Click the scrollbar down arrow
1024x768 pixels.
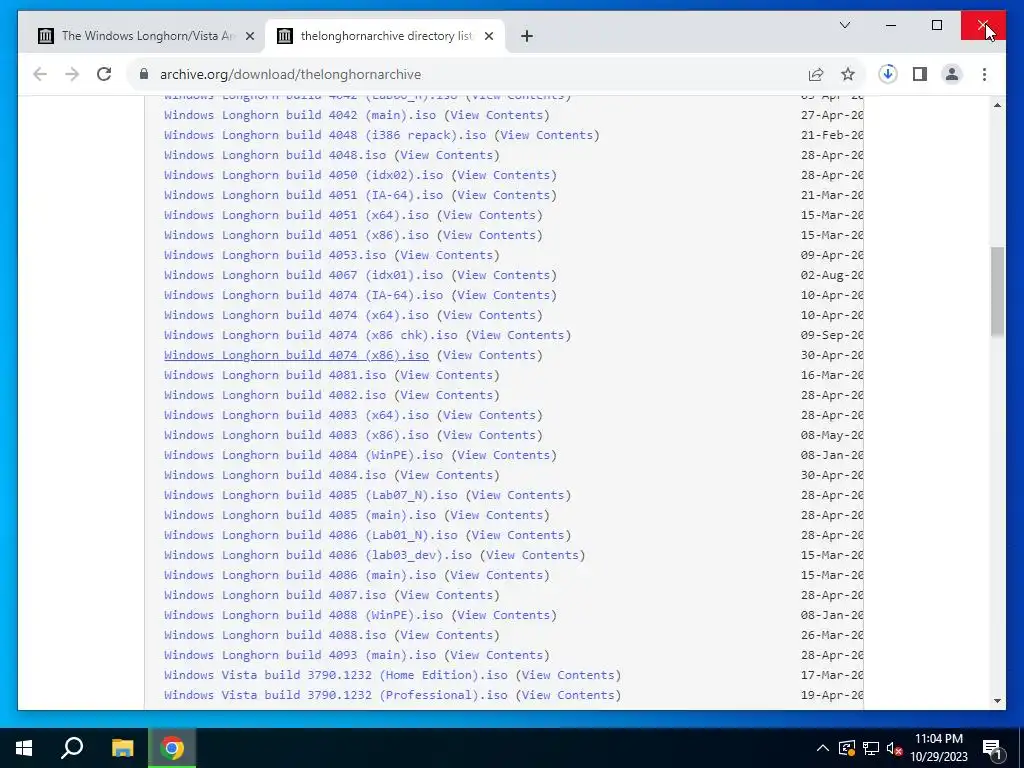click(997, 701)
